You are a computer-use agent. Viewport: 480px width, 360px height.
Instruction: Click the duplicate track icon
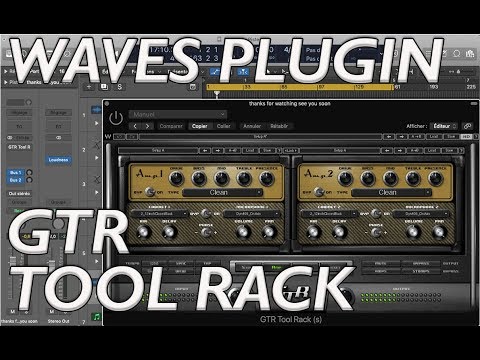[x=104, y=87]
